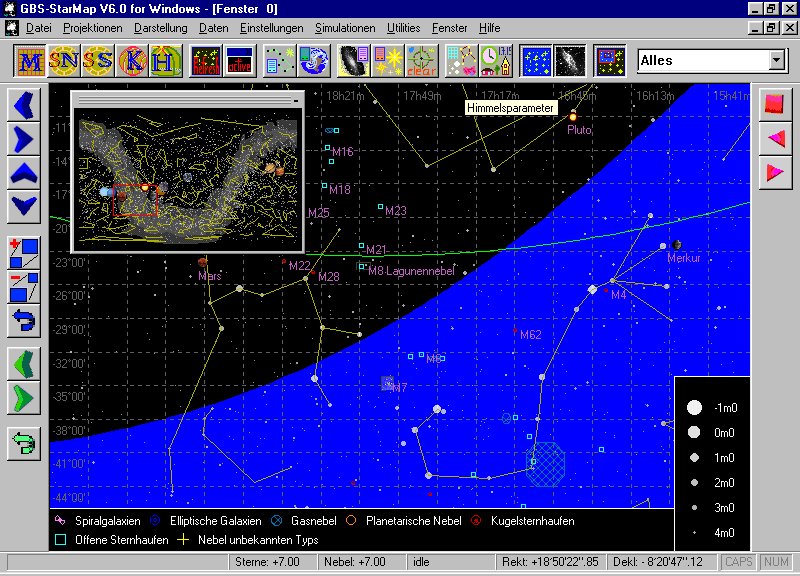Click the zoom out minus icon
The width and height of the screenshot is (800, 576).
pyautogui.click(x=24, y=286)
